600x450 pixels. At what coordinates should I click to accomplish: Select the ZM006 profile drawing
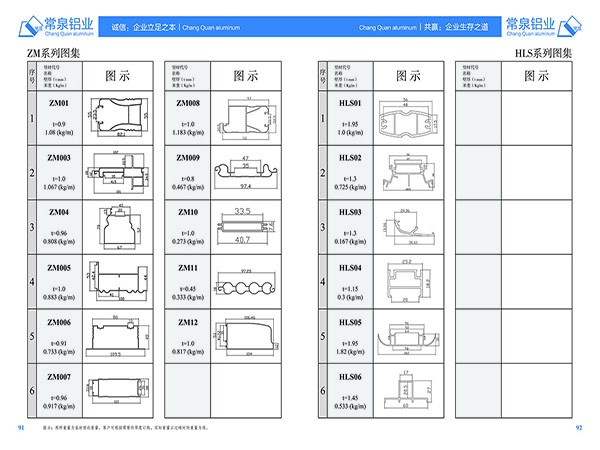point(117,336)
